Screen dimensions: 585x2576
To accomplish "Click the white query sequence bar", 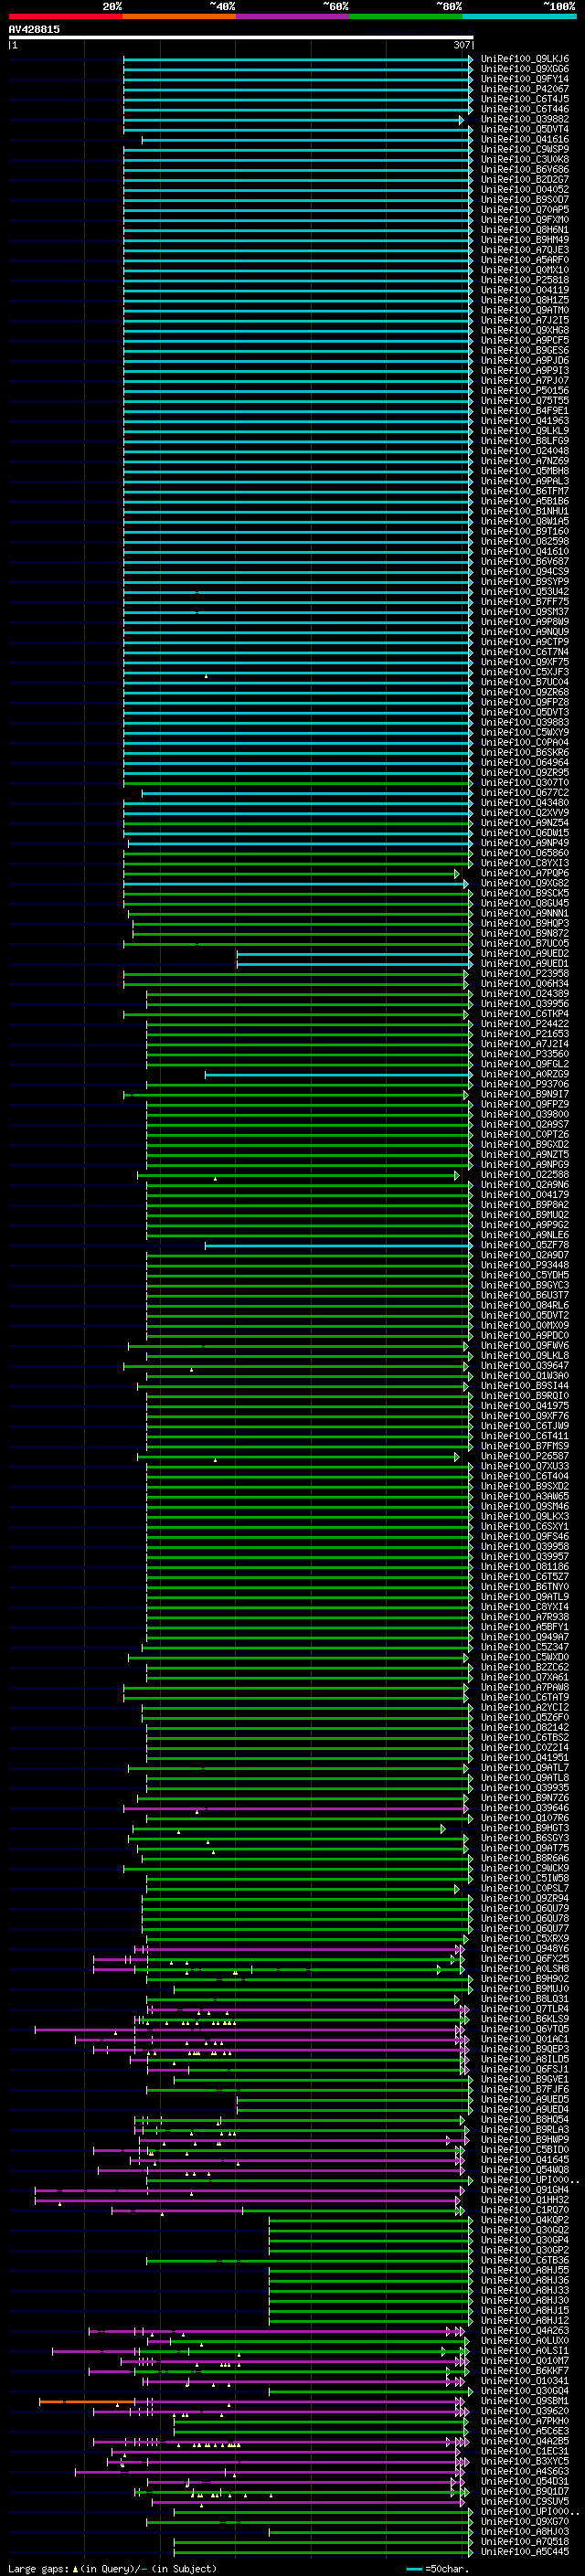I will 240,38.
